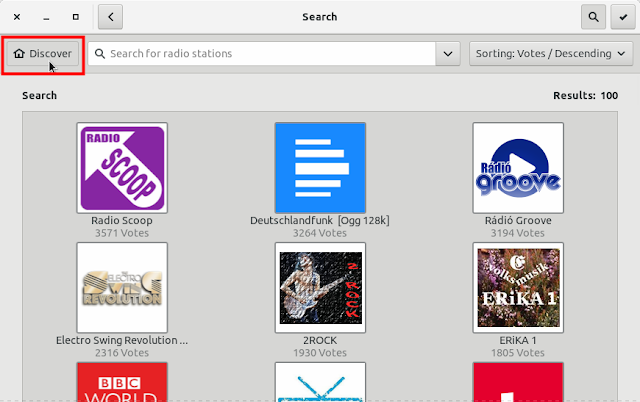The height and width of the screenshot is (402, 640).
Task: Select the 2ROCK station artwork
Action: pyautogui.click(x=320, y=288)
